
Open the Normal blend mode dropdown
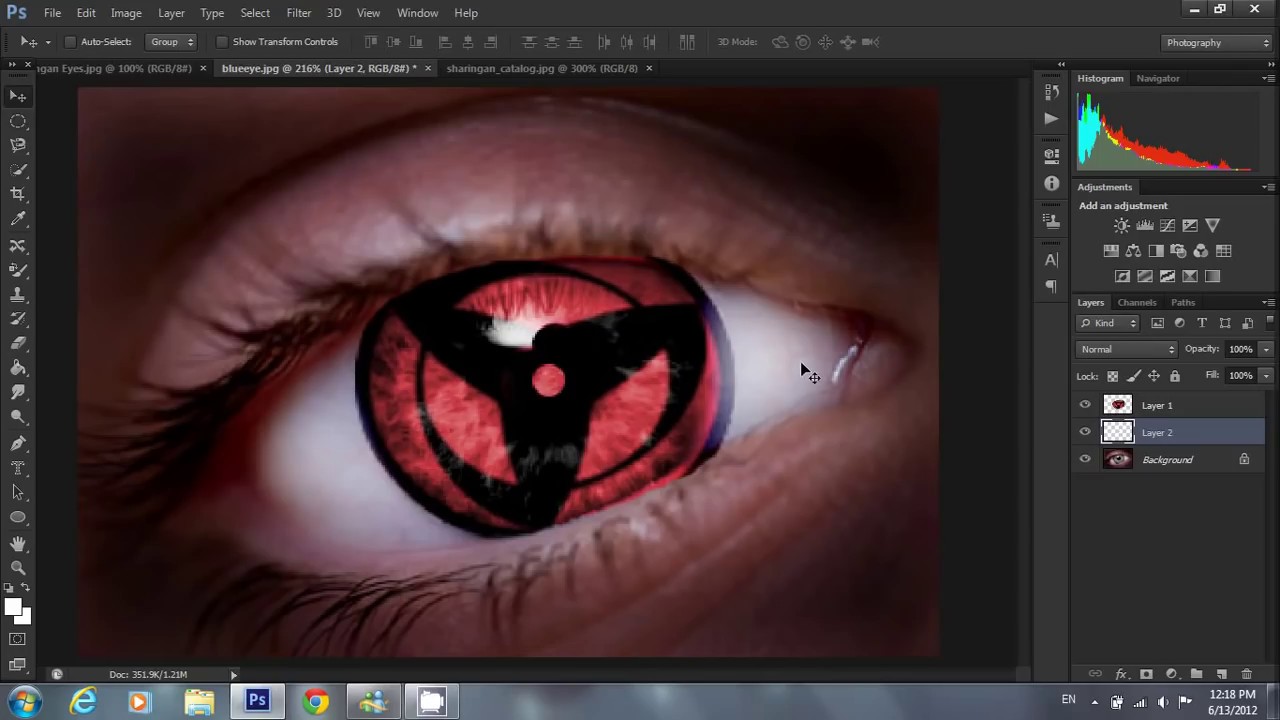[1127, 349]
